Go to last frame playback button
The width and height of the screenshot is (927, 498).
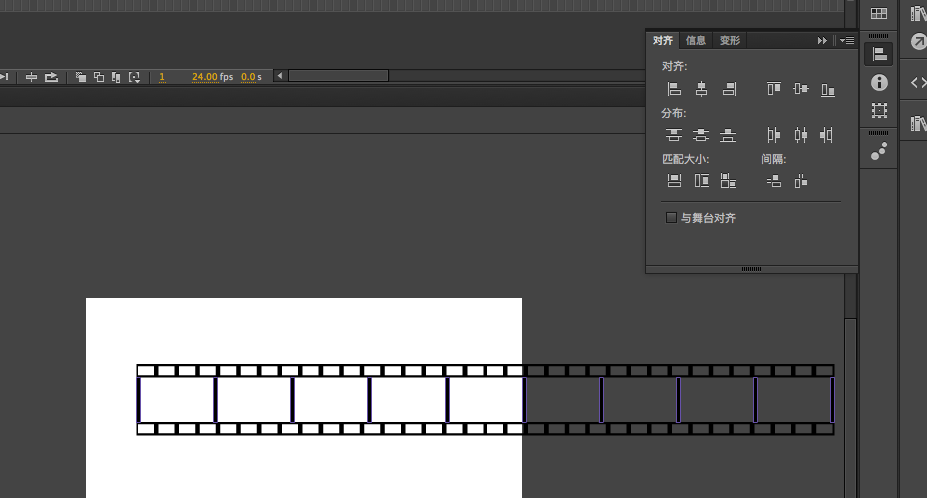pos(5,77)
